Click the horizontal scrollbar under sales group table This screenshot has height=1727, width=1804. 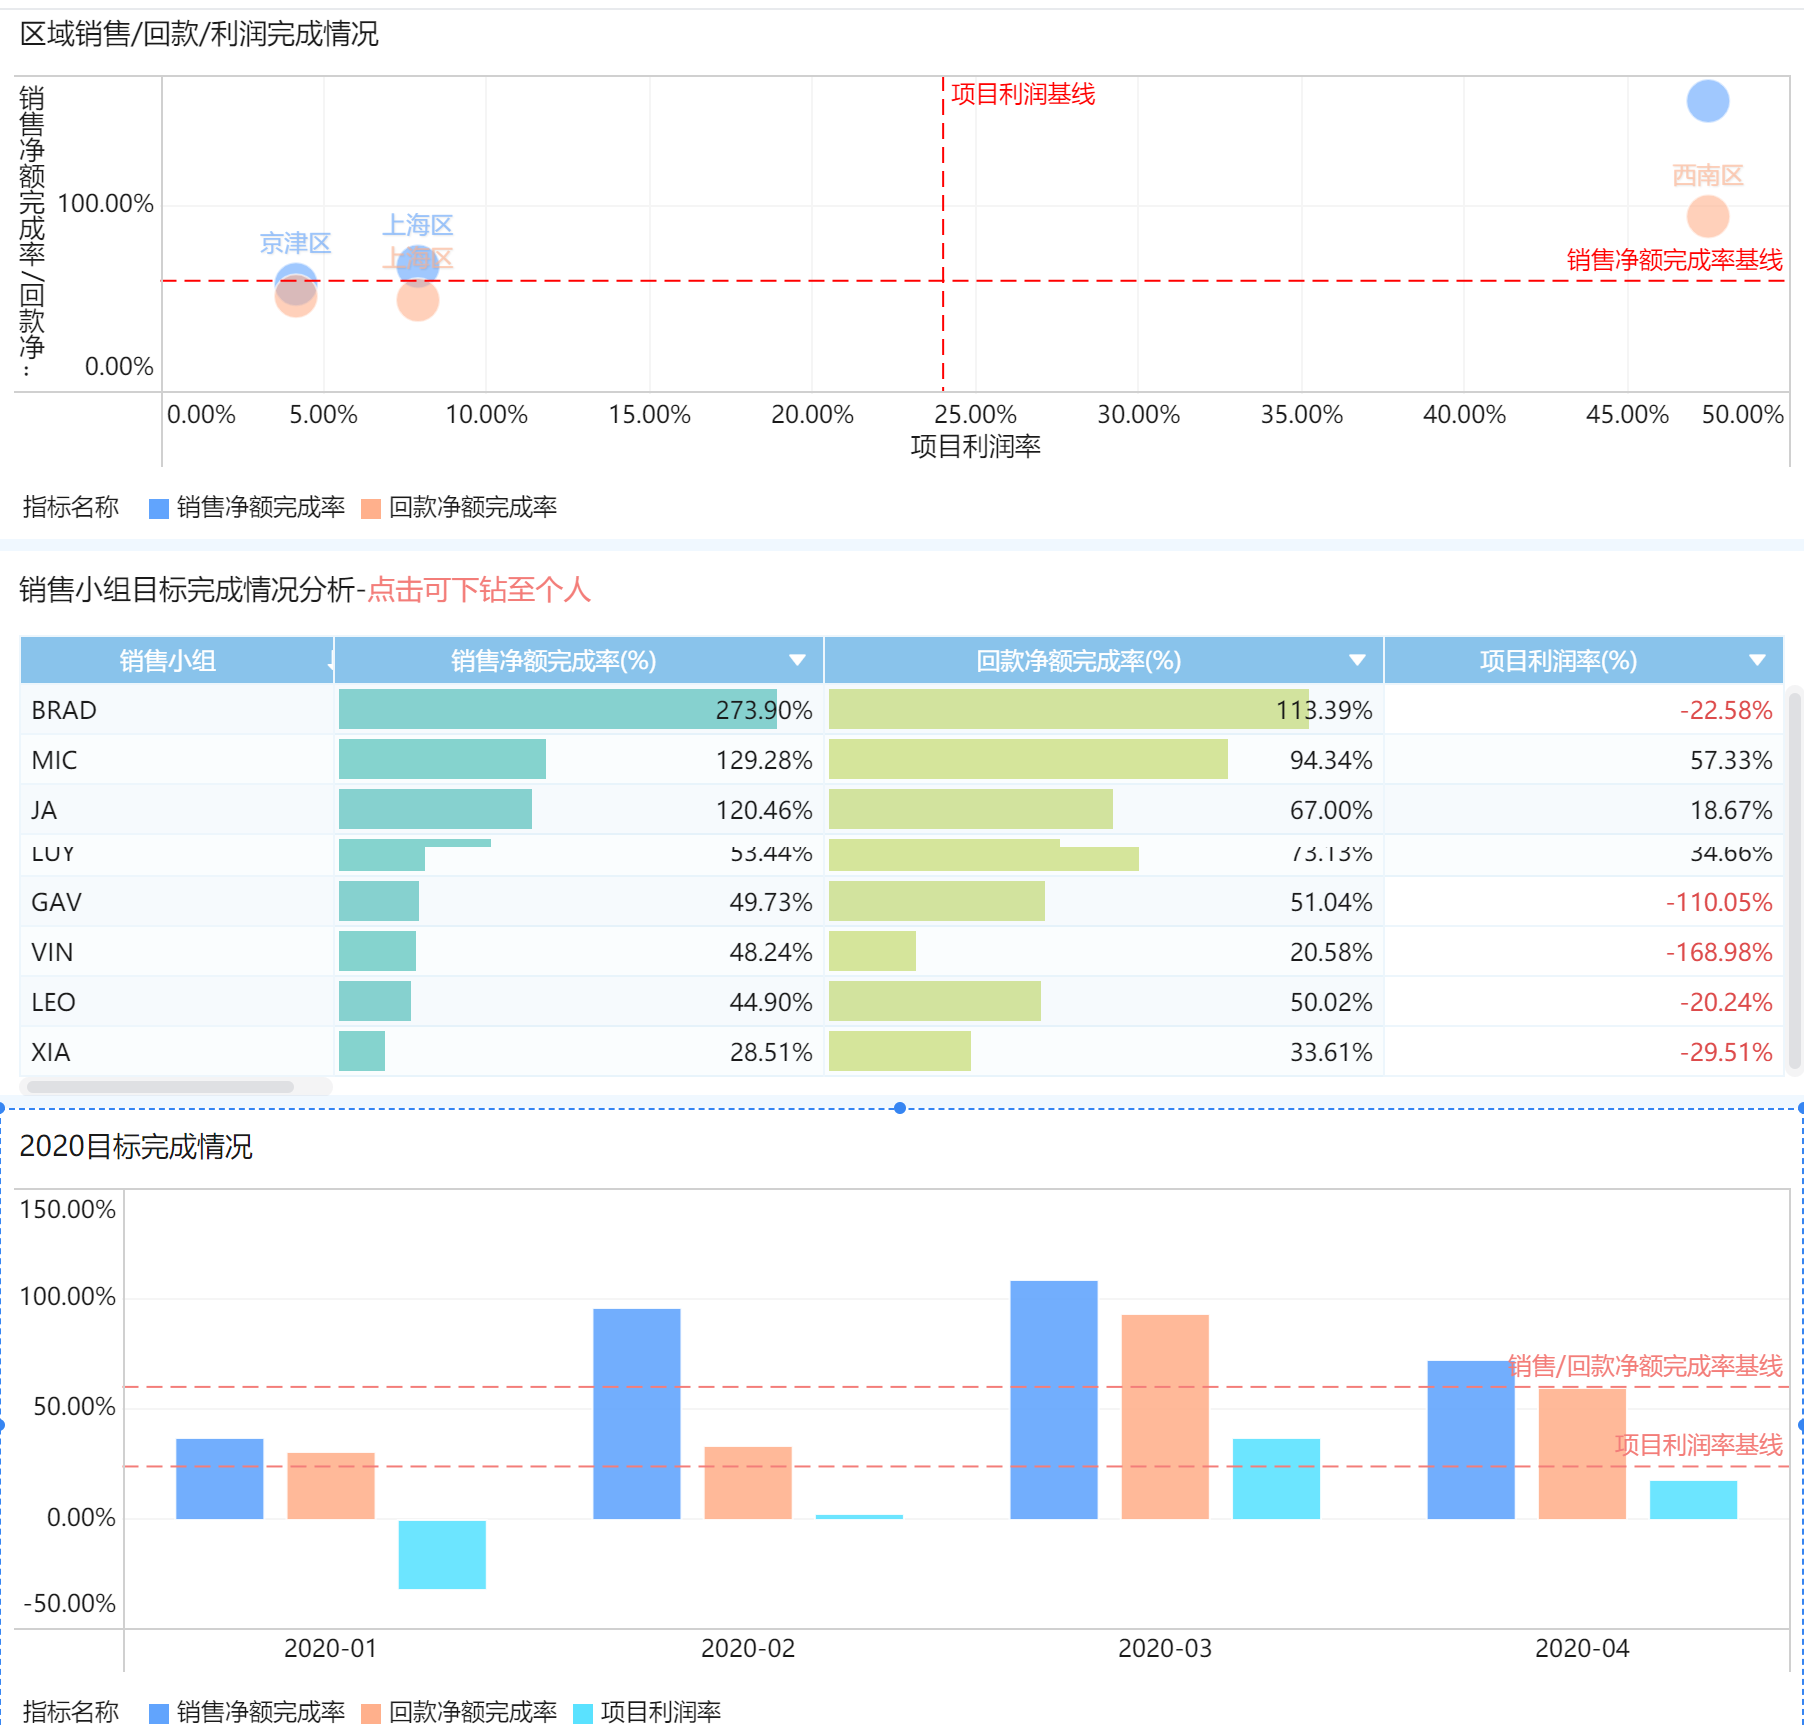pos(160,1087)
